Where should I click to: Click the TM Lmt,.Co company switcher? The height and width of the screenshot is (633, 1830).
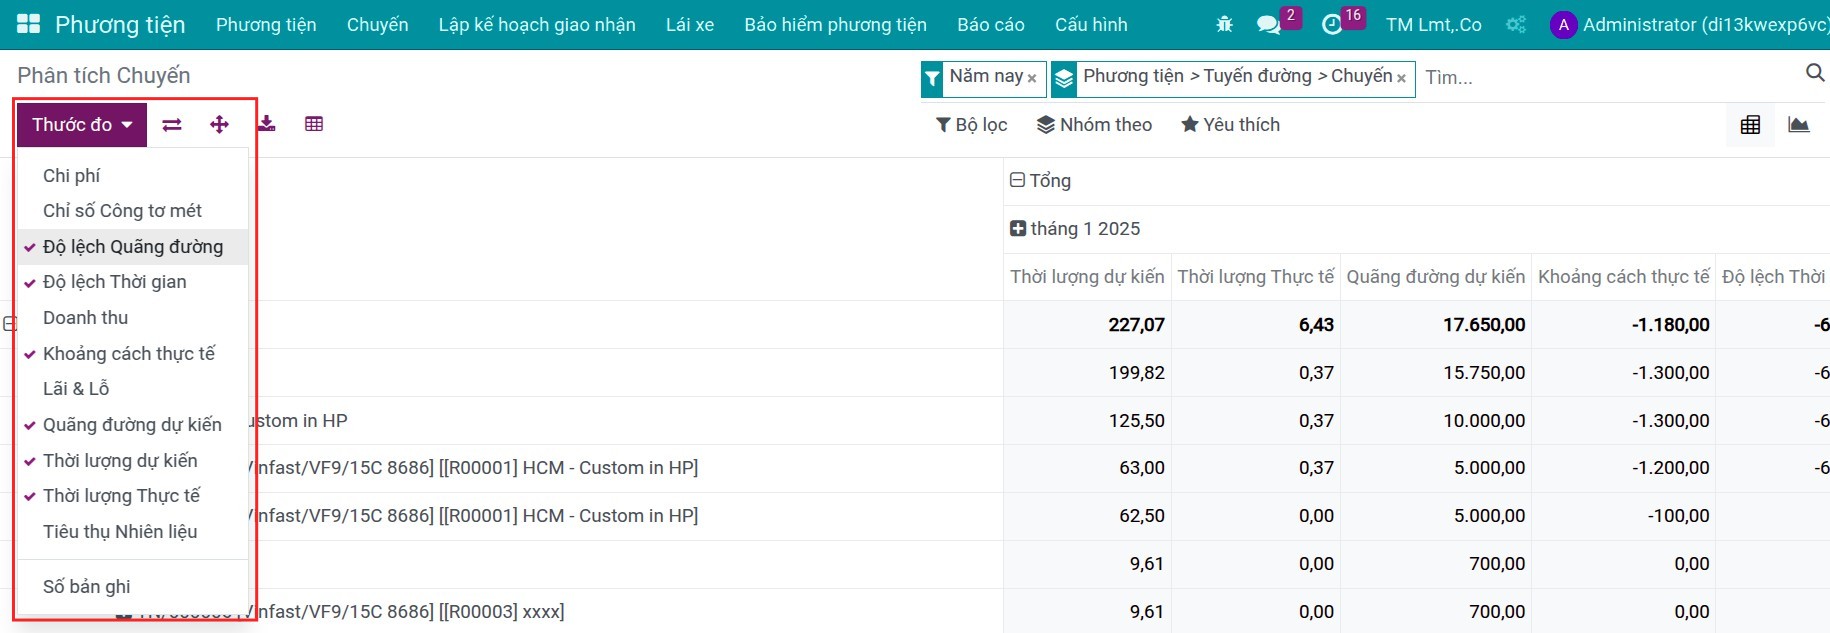tap(1434, 25)
